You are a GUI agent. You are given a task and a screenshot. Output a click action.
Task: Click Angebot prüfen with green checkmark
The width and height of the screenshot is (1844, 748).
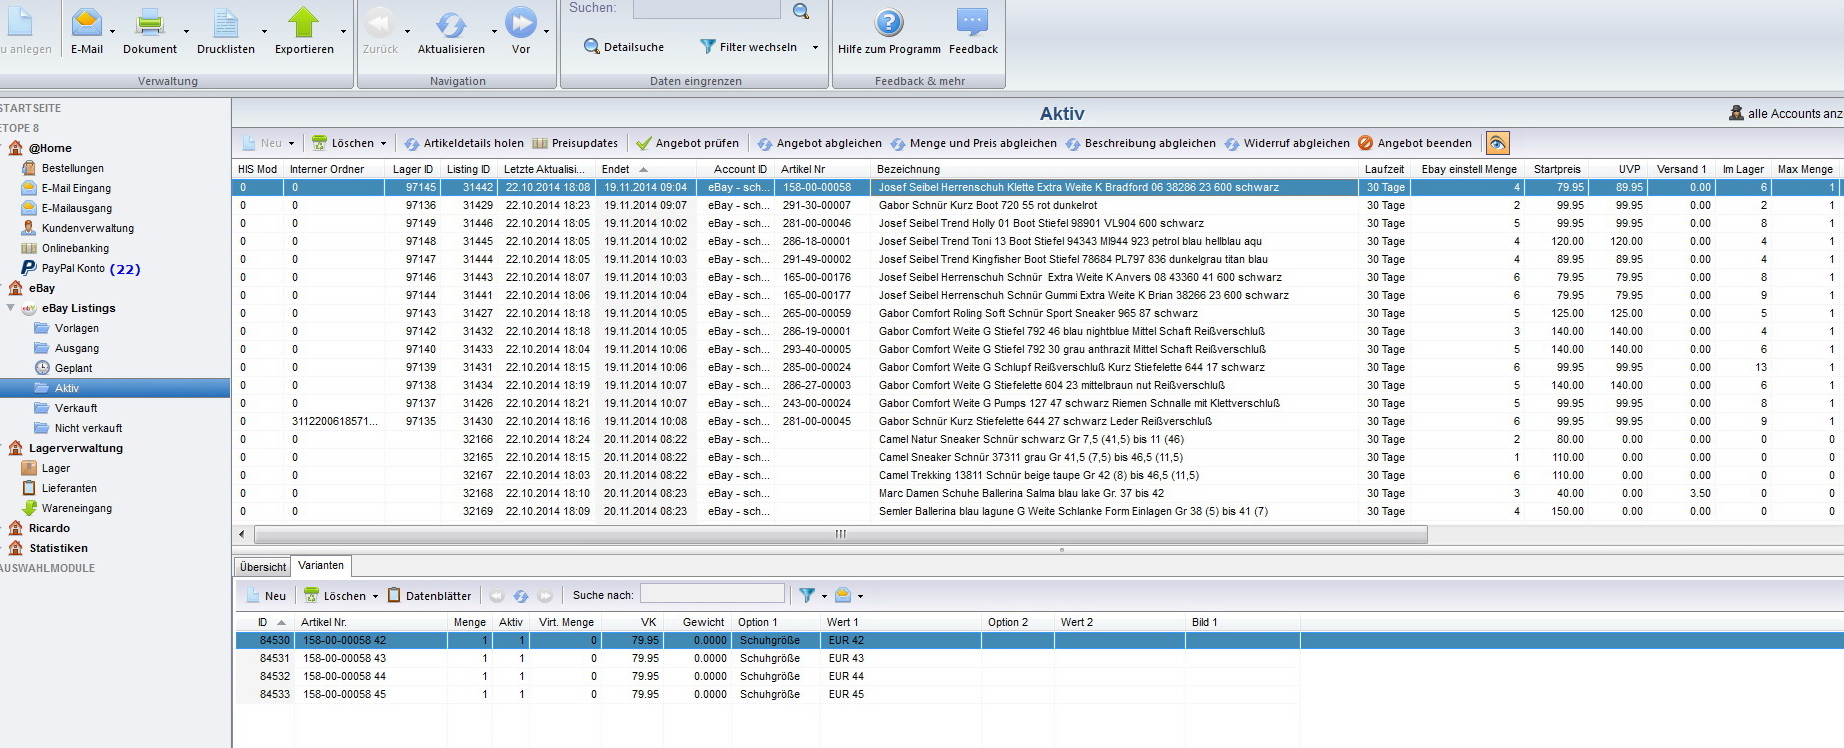[x=688, y=143]
